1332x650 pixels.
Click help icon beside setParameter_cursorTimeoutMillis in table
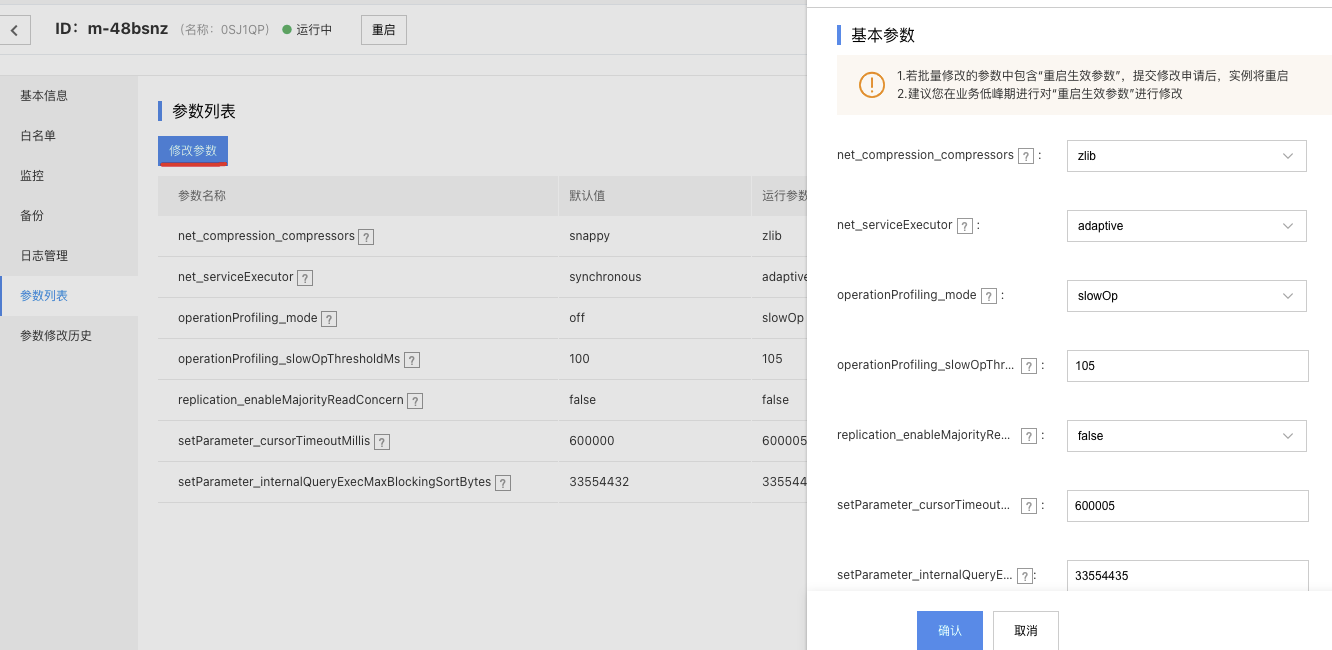[x=381, y=442]
